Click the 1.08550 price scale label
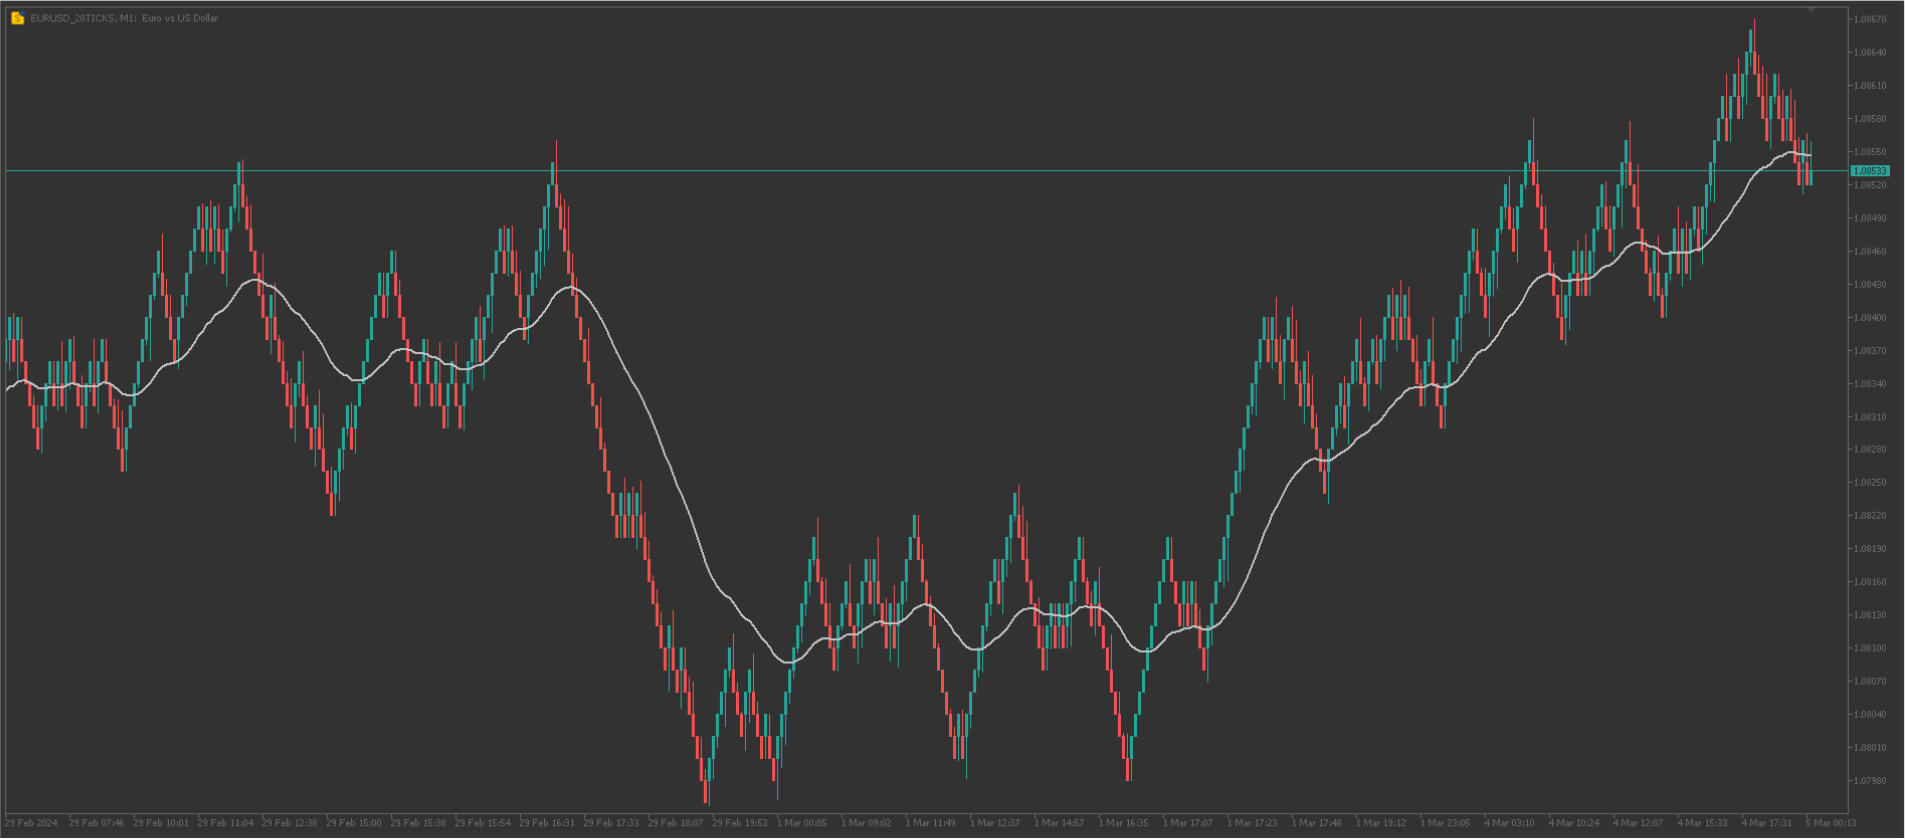This screenshot has height=839, width=1905. point(1870,152)
